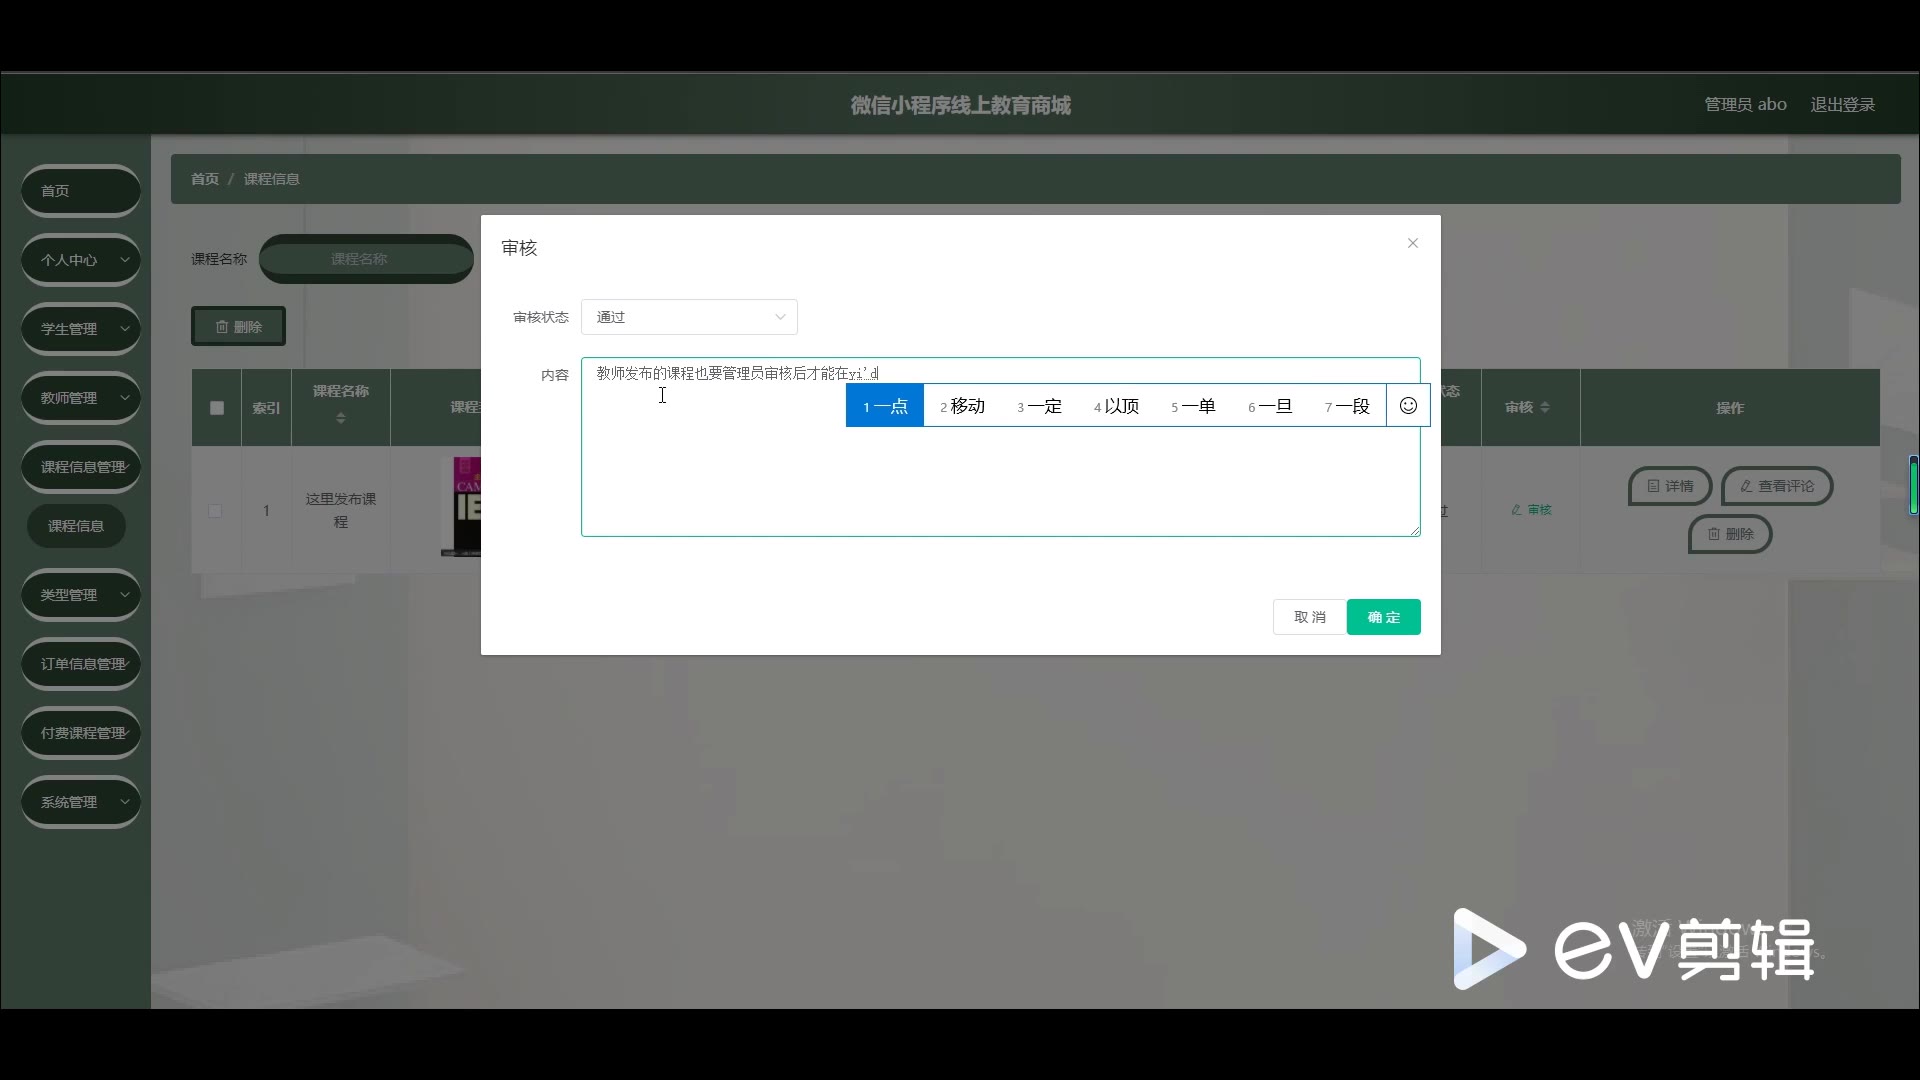1920x1080 pixels.
Task: Toggle the select-all header checkbox
Action: pos(217,408)
